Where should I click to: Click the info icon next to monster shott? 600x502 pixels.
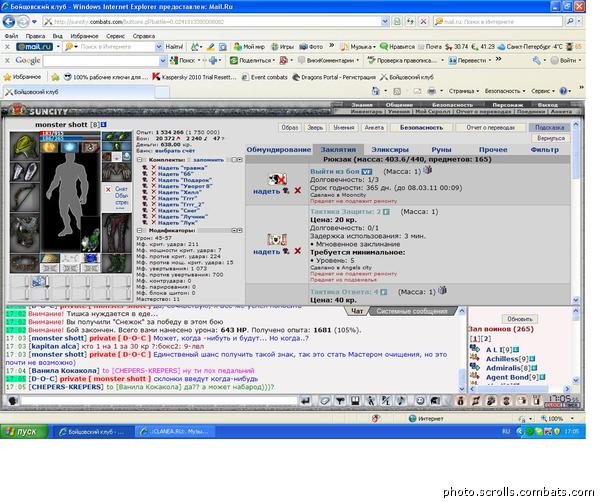(104, 124)
